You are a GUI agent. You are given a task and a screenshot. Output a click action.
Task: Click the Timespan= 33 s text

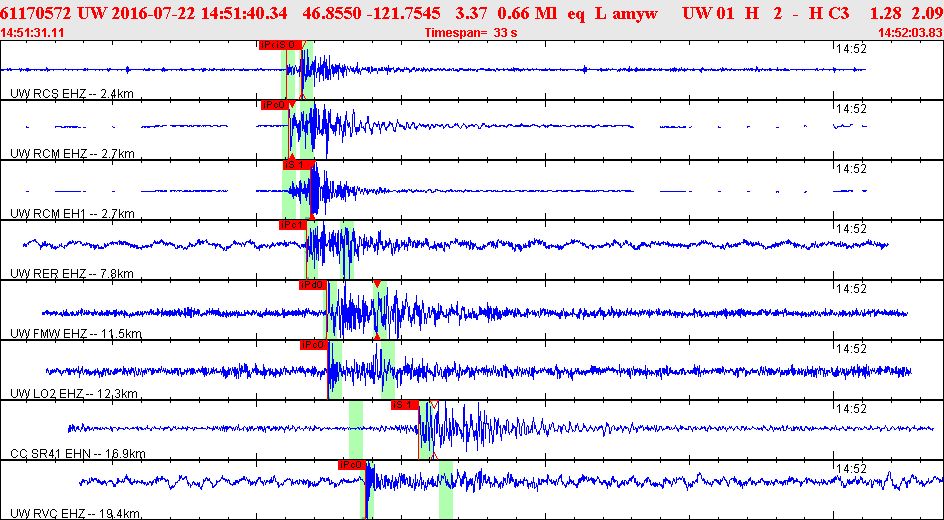471,33
